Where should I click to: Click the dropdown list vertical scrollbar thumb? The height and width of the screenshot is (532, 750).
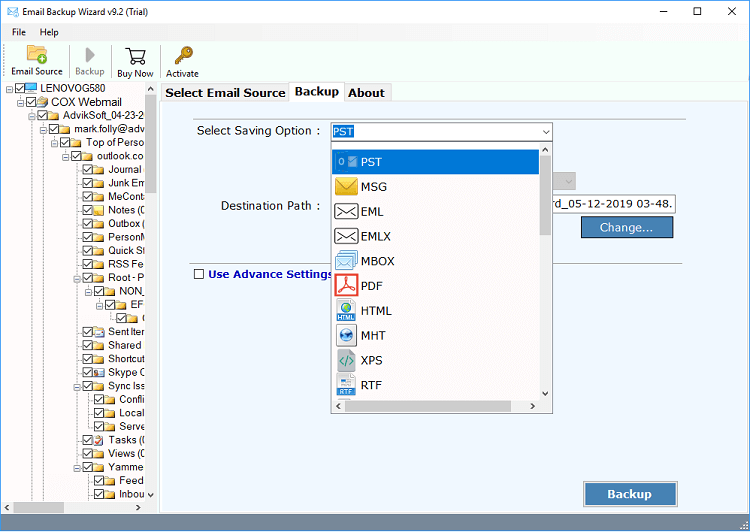point(545,195)
